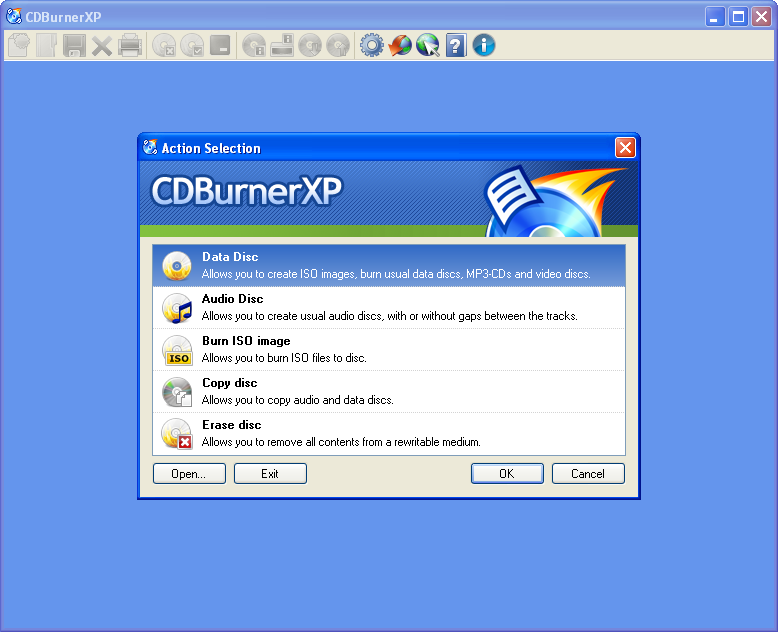
Task: Click the gray X delete icon in toolbar
Action: click(102, 45)
